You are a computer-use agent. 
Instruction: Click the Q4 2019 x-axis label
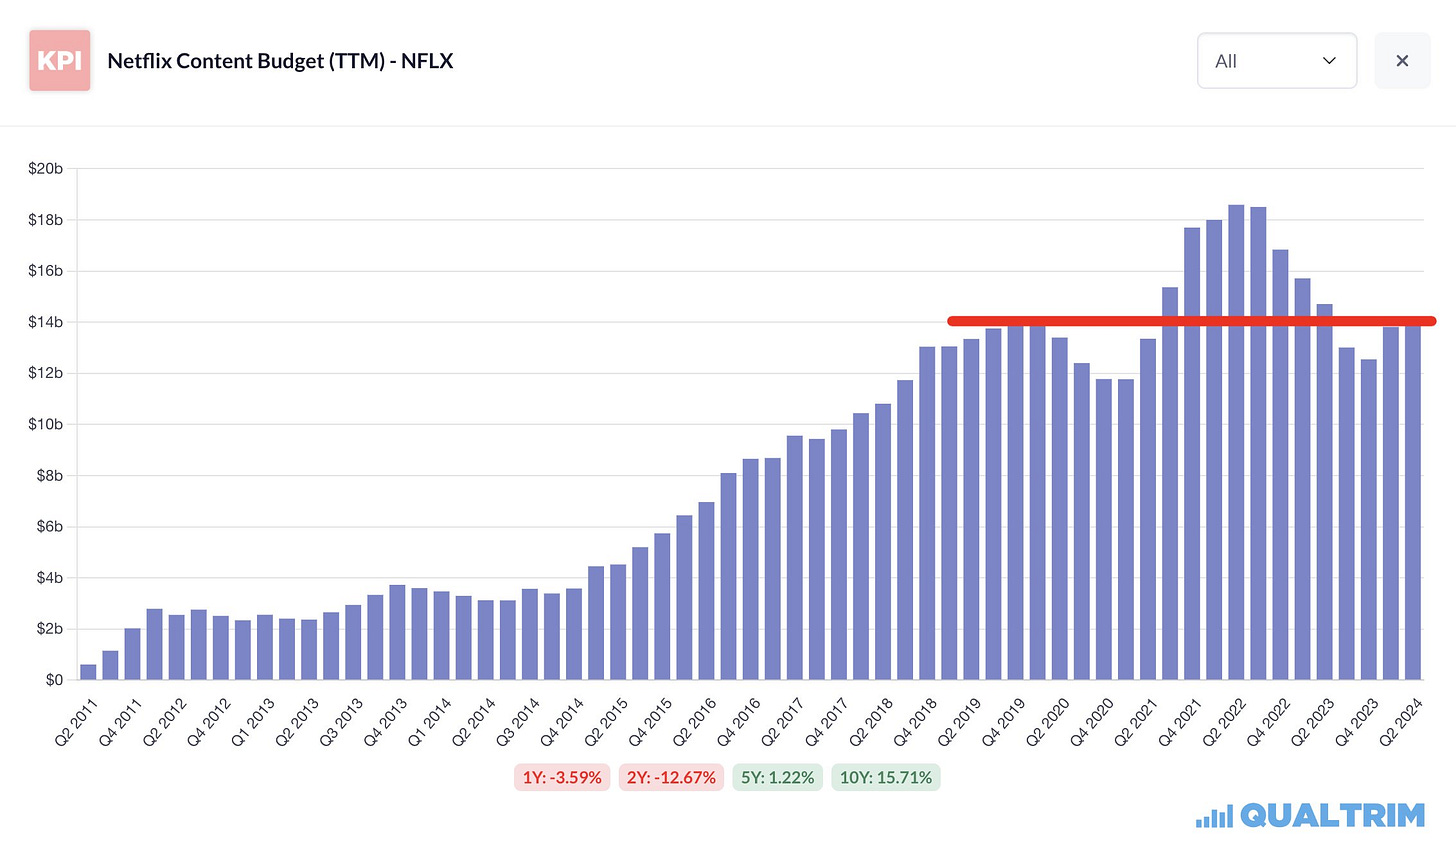tap(1003, 722)
